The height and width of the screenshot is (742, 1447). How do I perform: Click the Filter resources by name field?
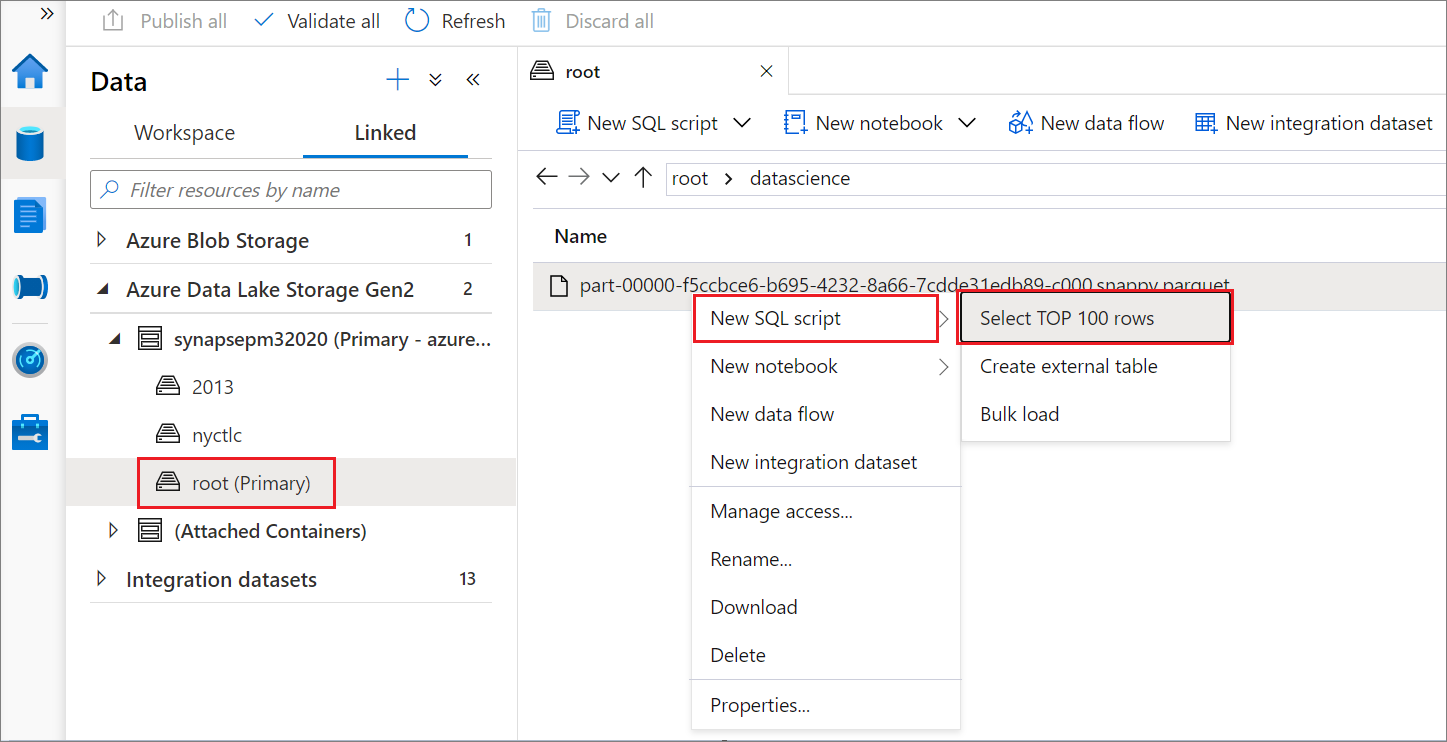pos(291,190)
